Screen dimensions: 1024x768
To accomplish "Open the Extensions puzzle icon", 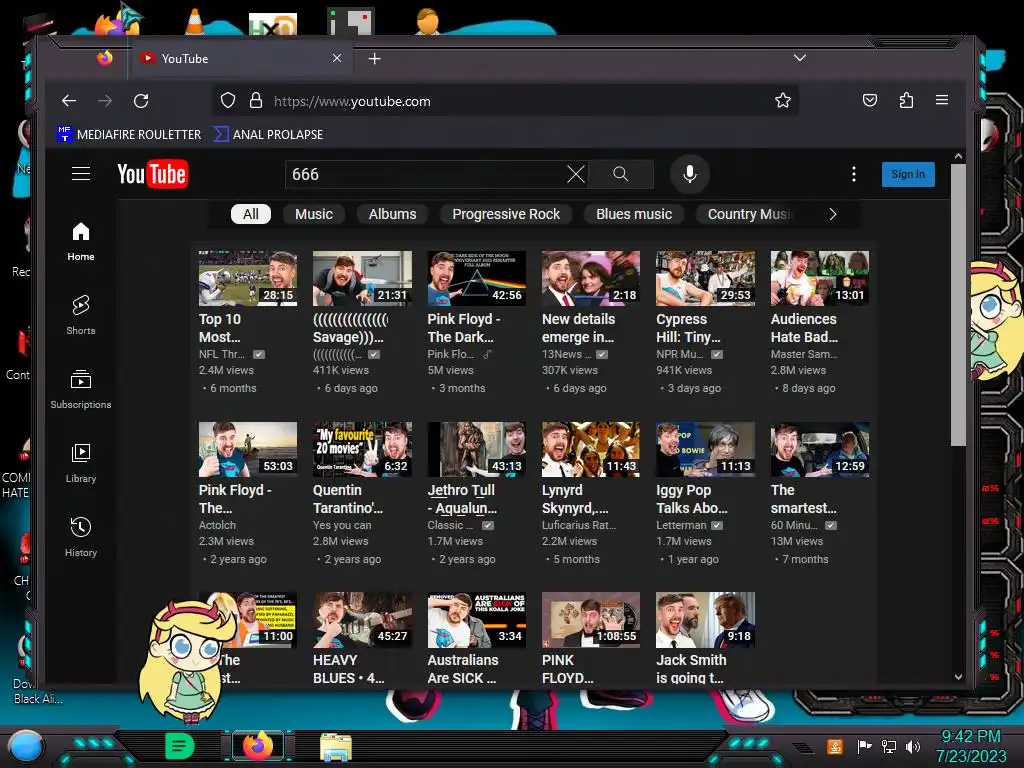I will [x=906, y=100].
